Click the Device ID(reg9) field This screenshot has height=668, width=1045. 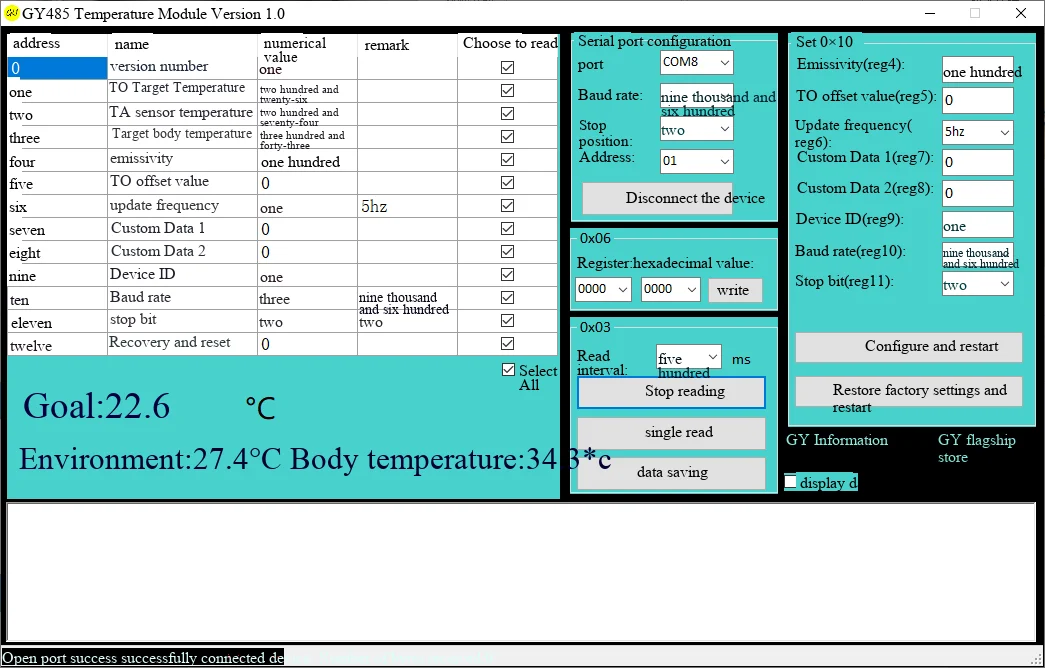pyautogui.click(x=978, y=225)
